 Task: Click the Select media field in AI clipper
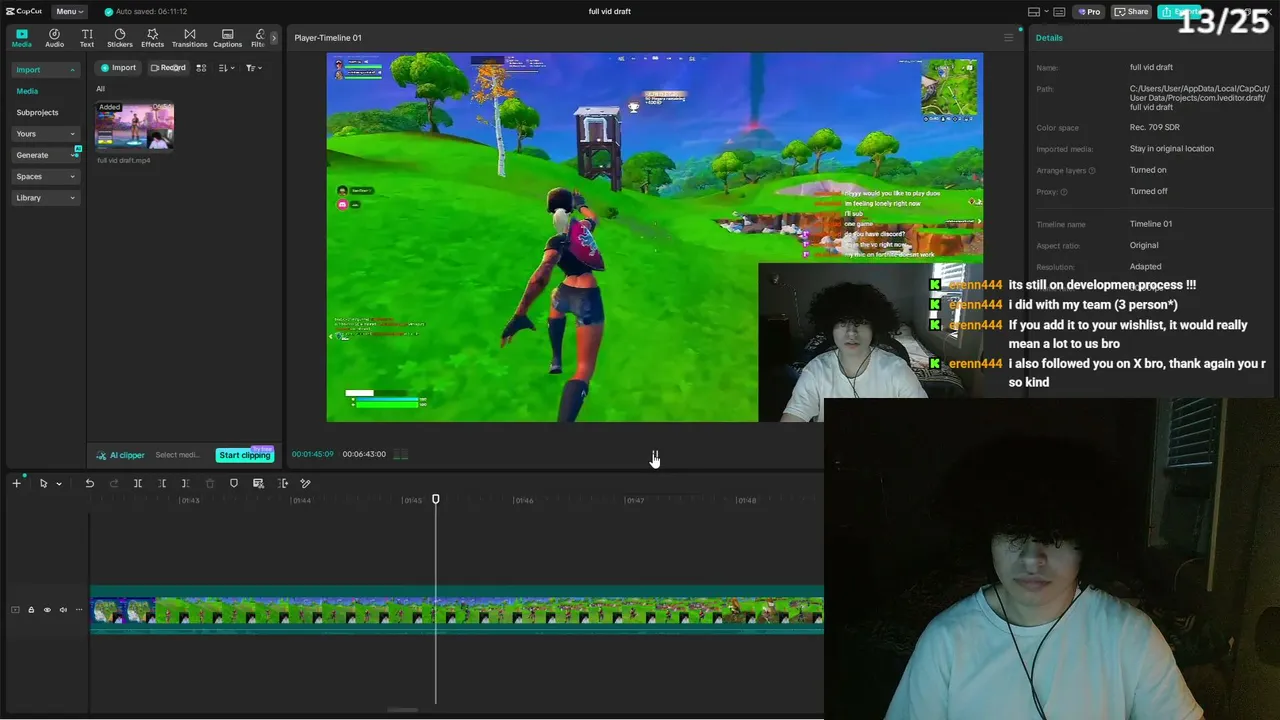click(x=178, y=455)
